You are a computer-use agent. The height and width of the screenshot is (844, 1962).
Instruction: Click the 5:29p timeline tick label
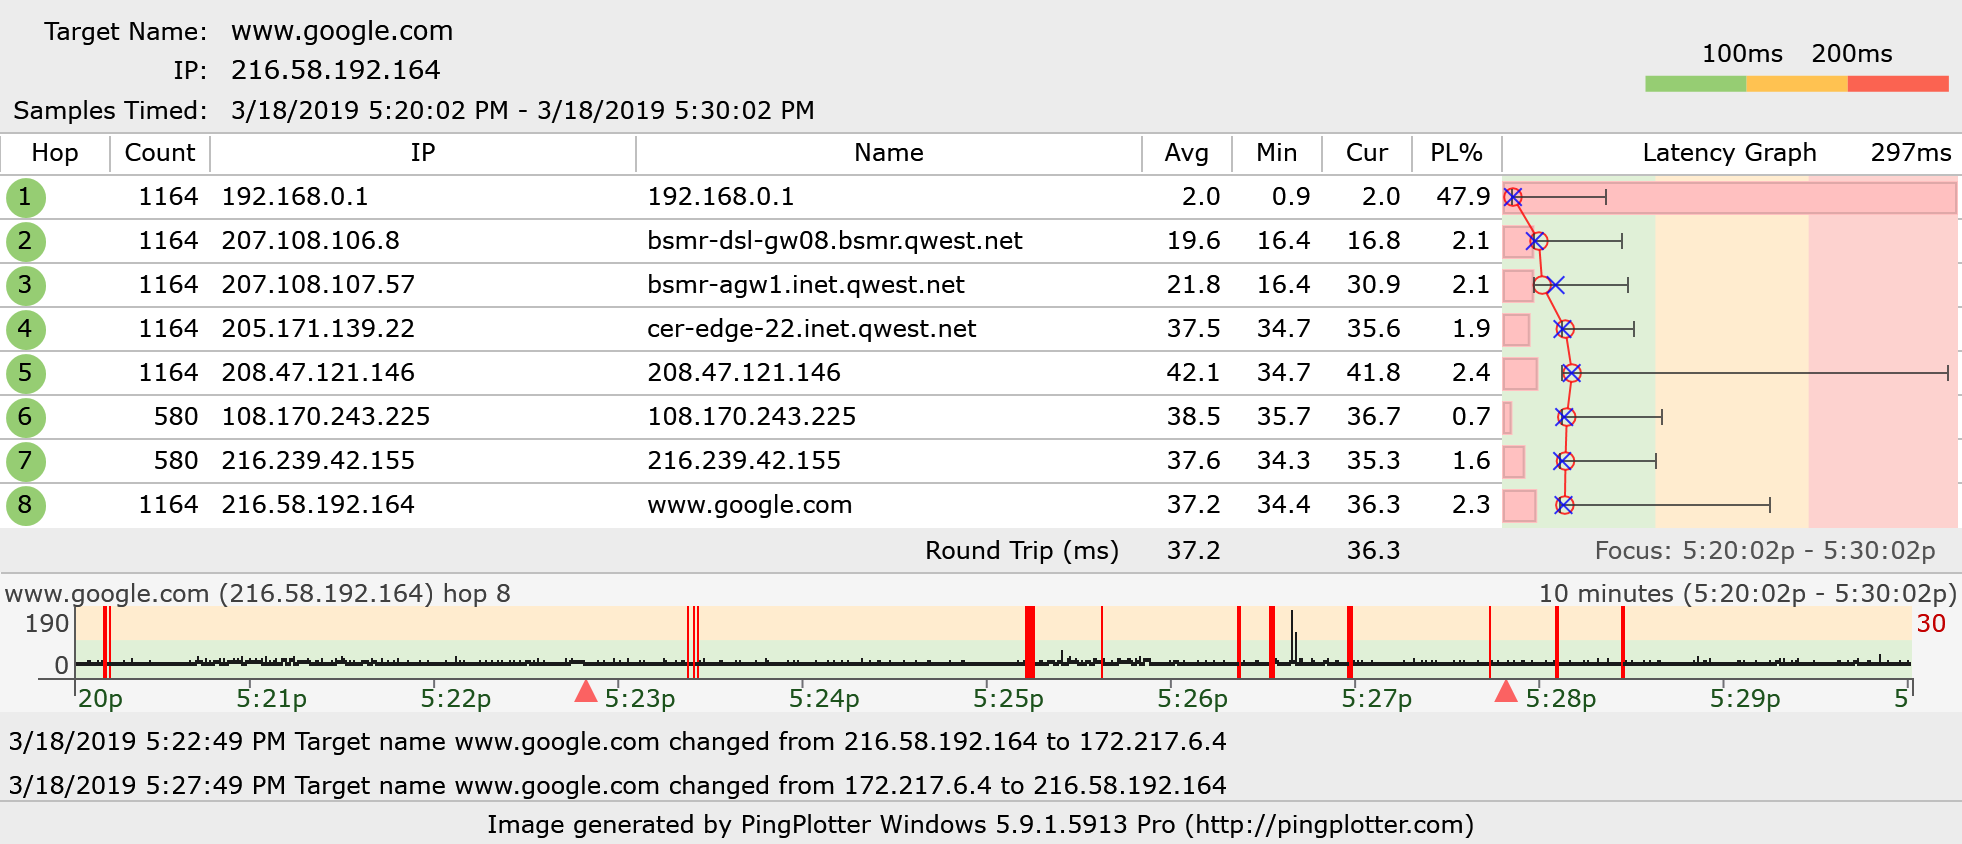click(1745, 699)
